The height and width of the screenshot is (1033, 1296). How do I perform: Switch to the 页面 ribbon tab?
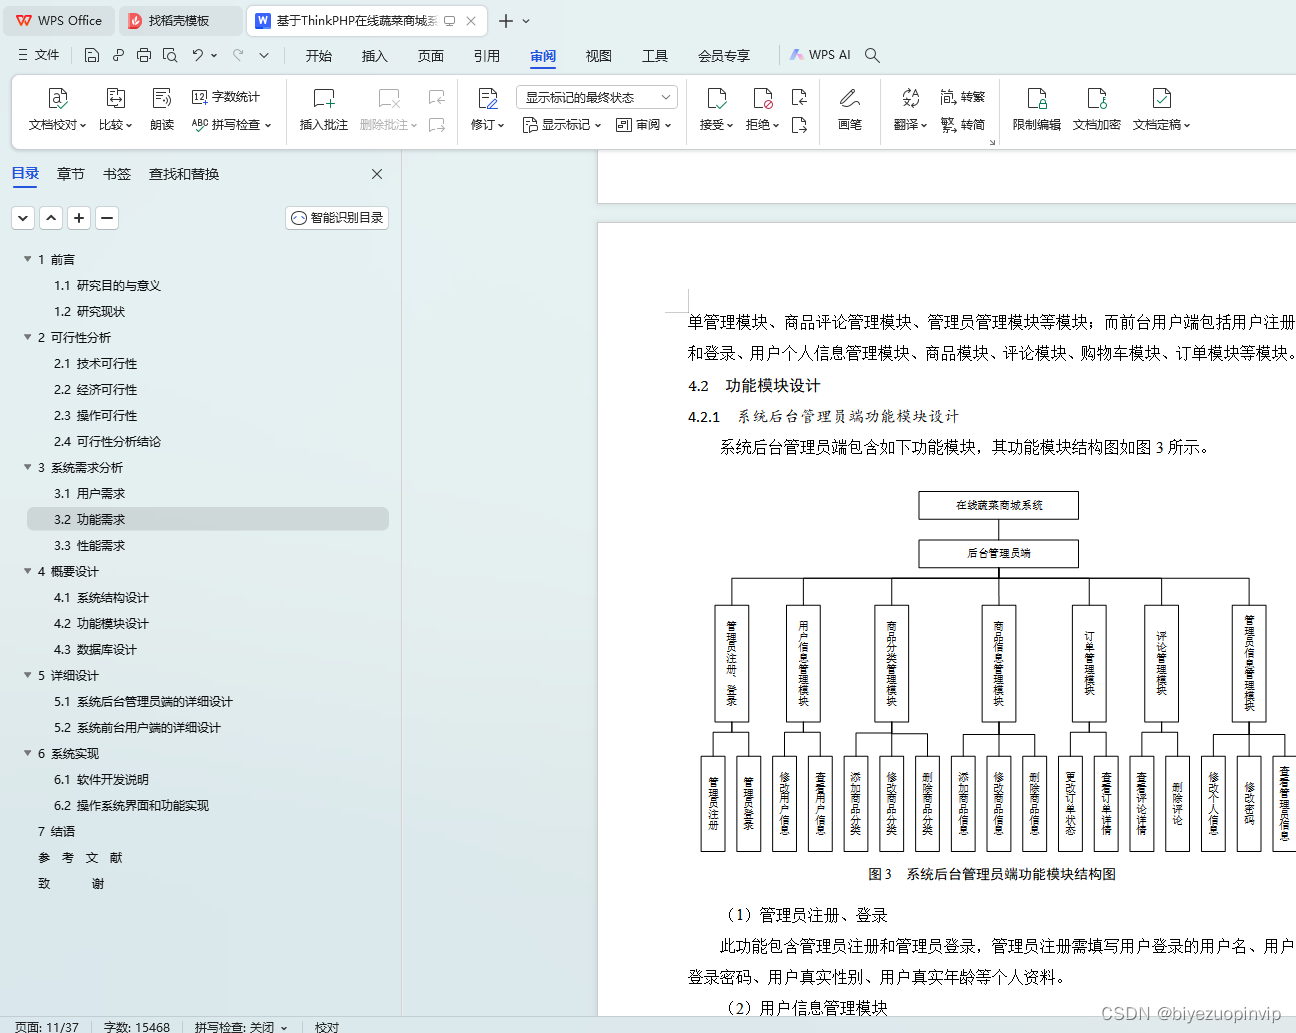pyautogui.click(x=431, y=56)
